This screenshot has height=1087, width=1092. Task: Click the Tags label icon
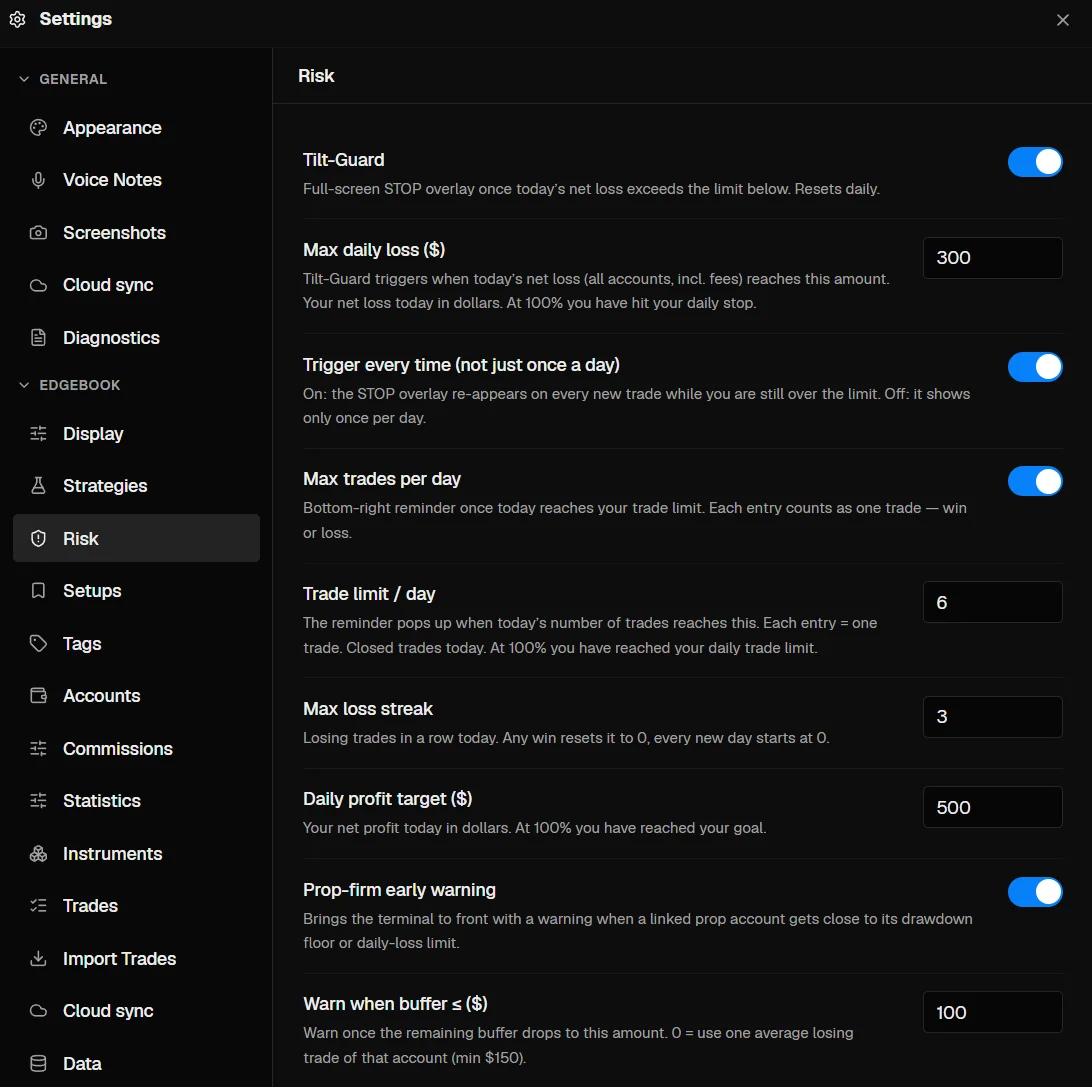click(38, 643)
